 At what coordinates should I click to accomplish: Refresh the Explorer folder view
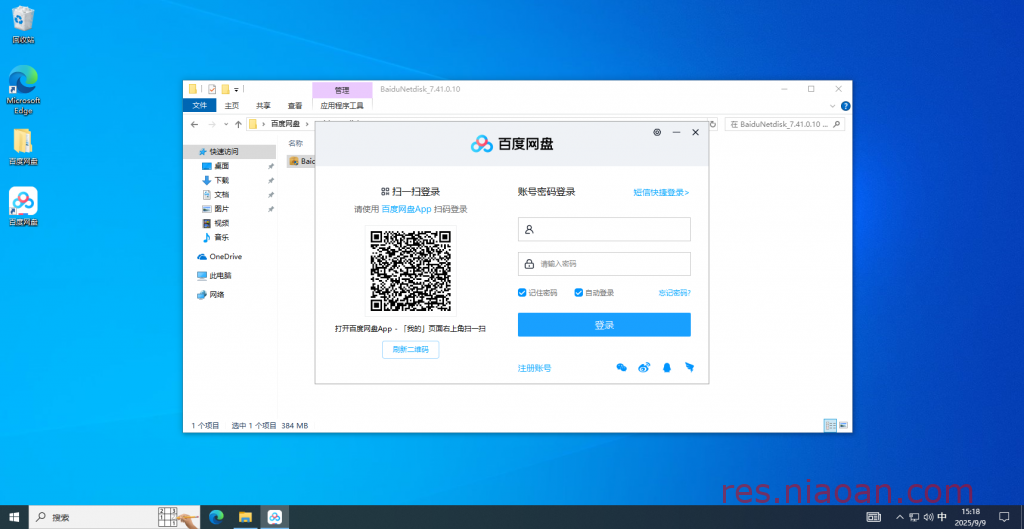[713, 124]
